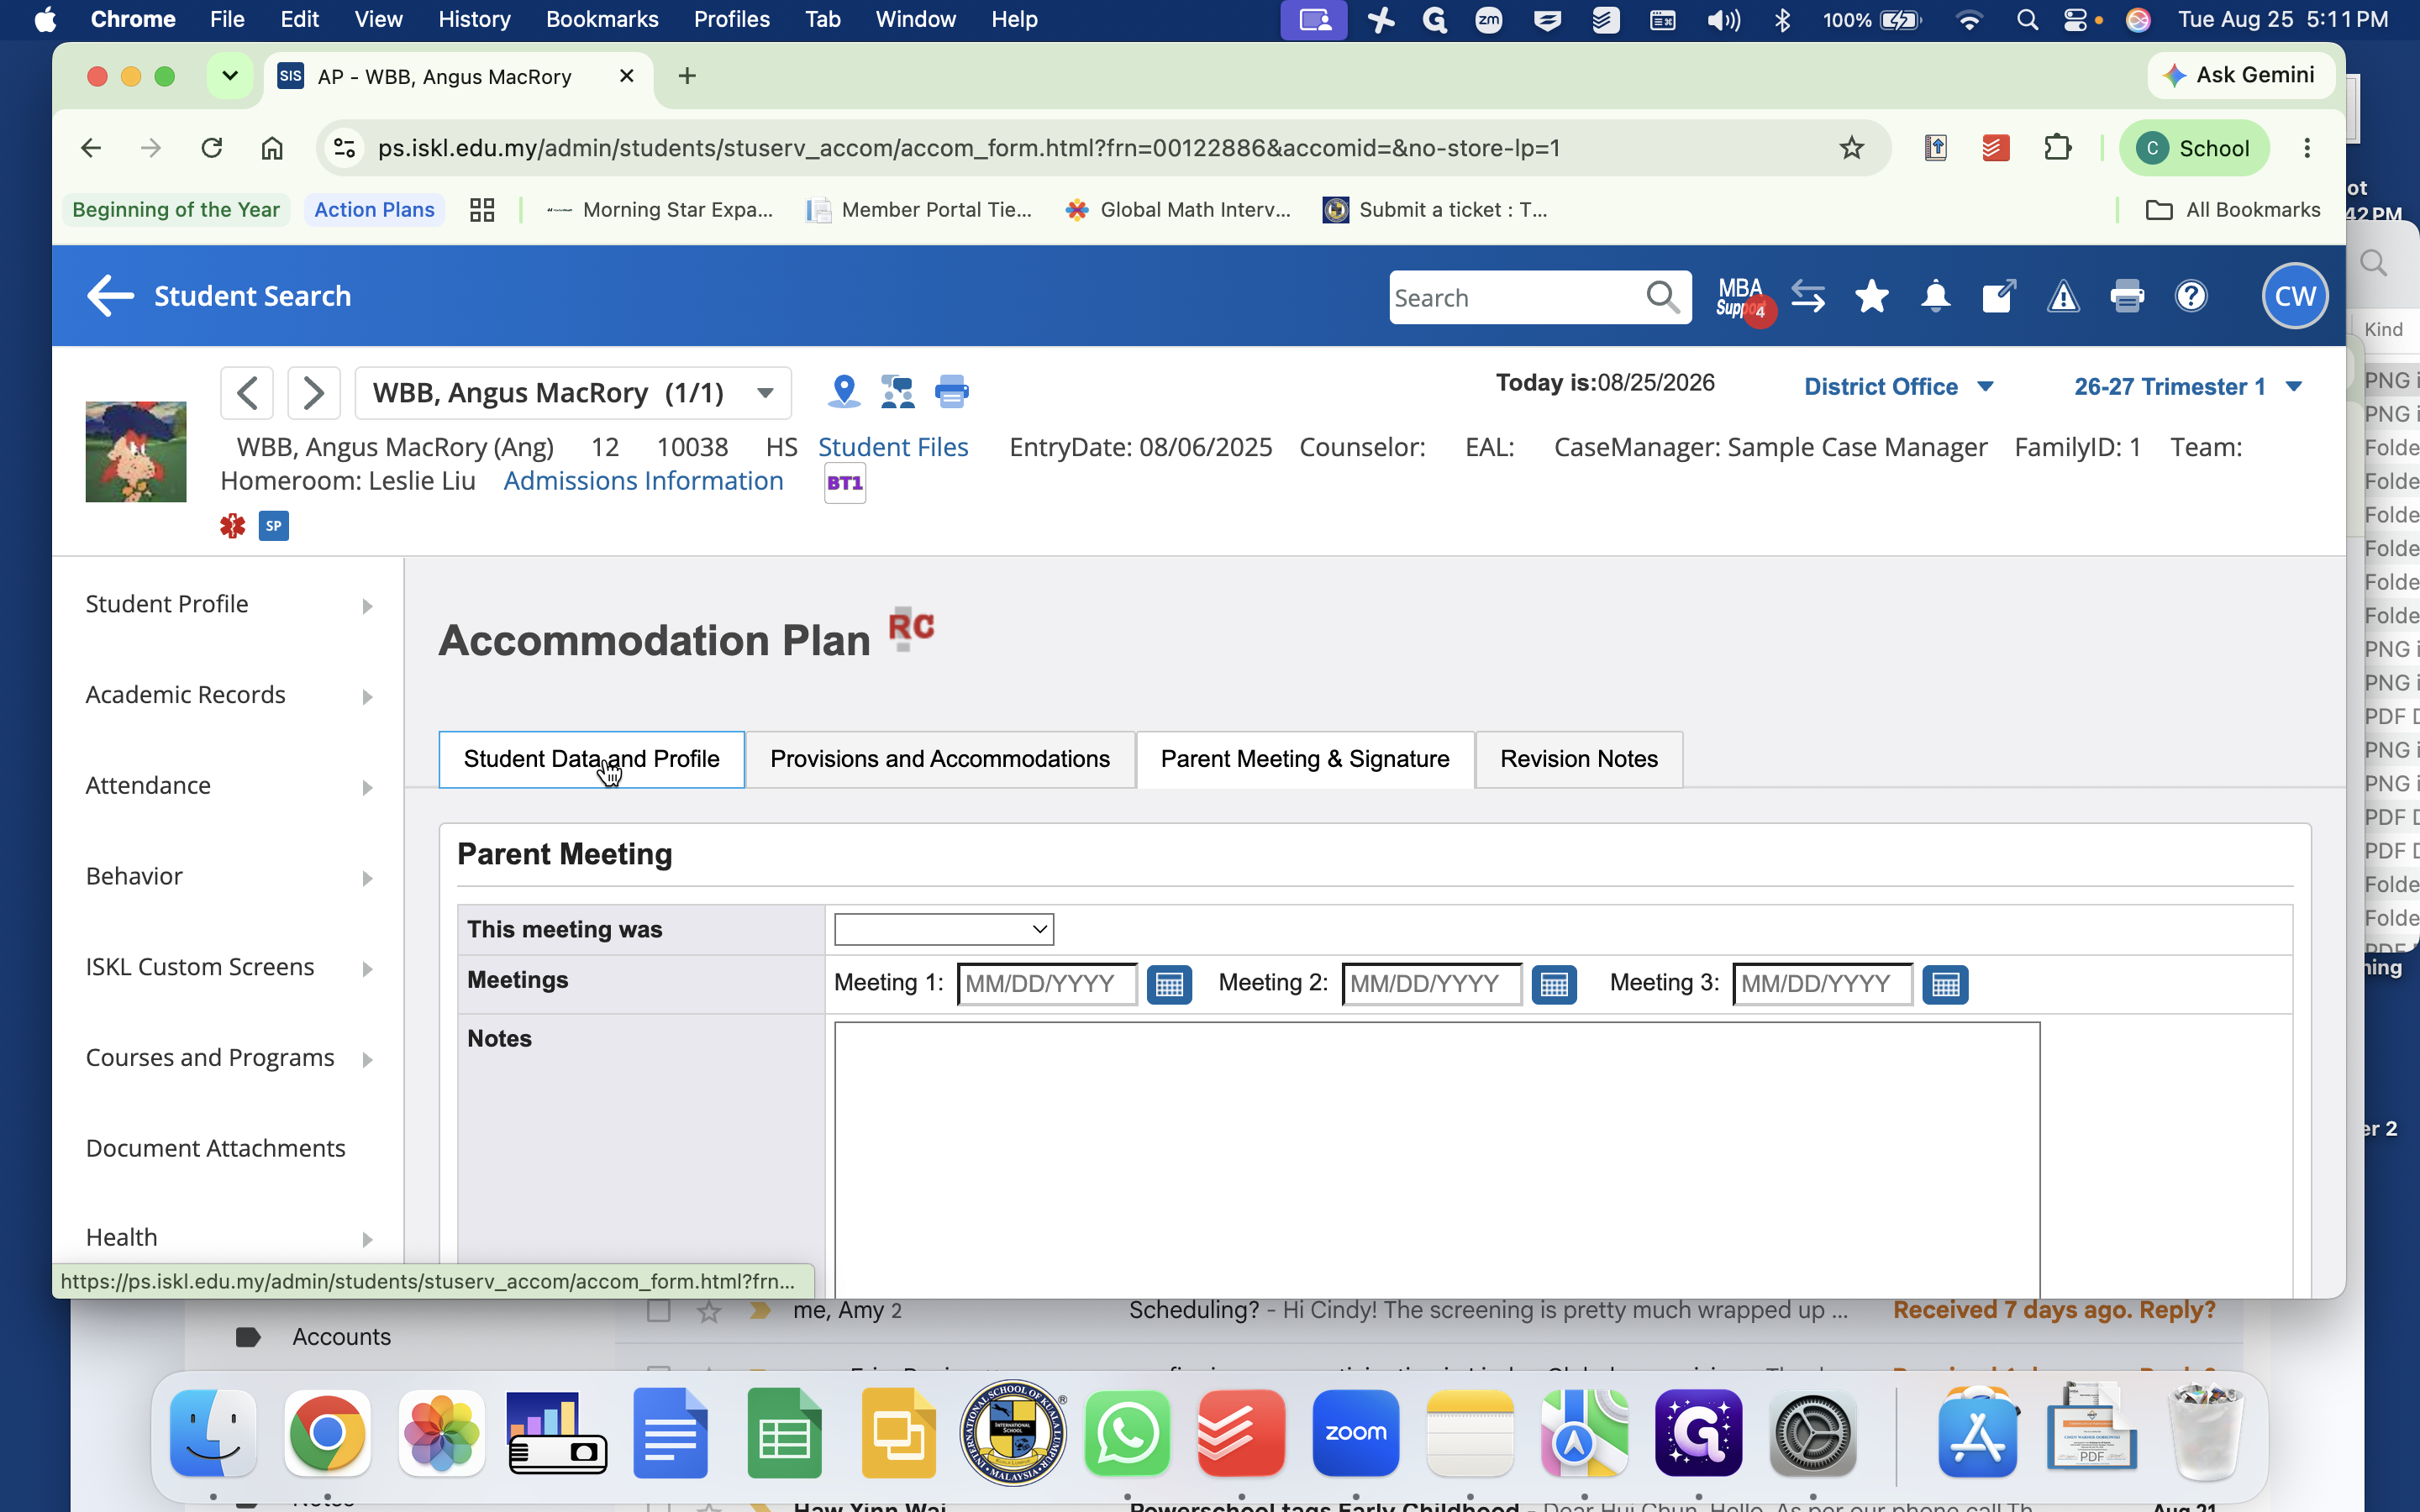Open the Profiles menu in menu bar

731,19
